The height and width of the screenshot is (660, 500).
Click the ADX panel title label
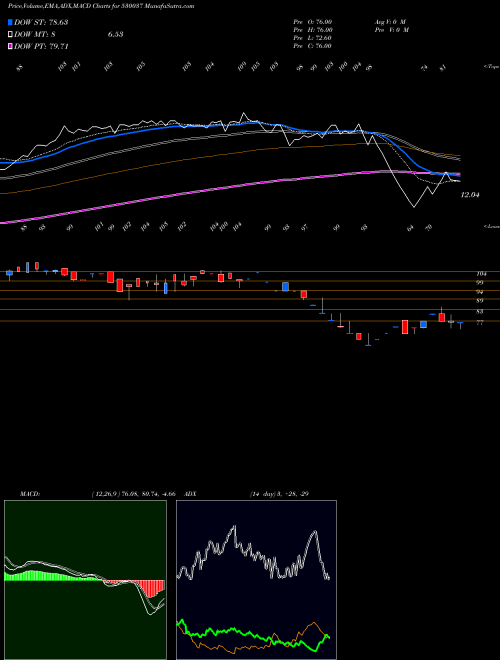[190, 494]
